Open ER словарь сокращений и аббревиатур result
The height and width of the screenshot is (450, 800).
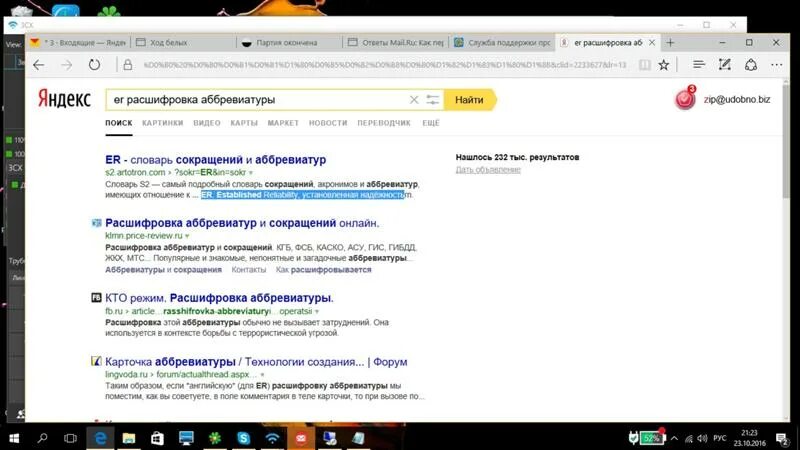215,160
